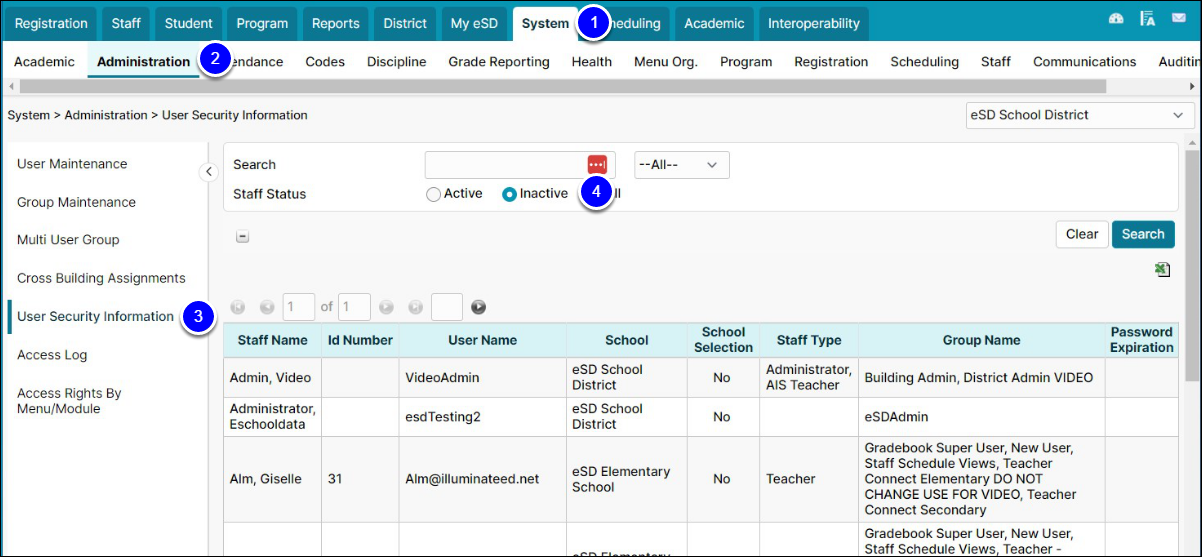
Task: Select the Active staff status radio
Action: pos(433,194)
